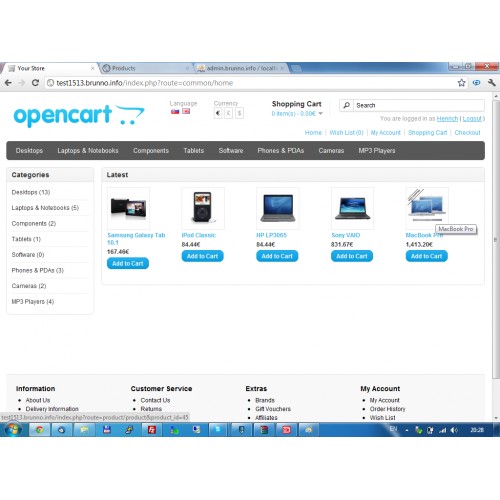The width and height of the screenshot is (500, 500).
Task: Open the Tablets menu item
Action: [194, 151]
